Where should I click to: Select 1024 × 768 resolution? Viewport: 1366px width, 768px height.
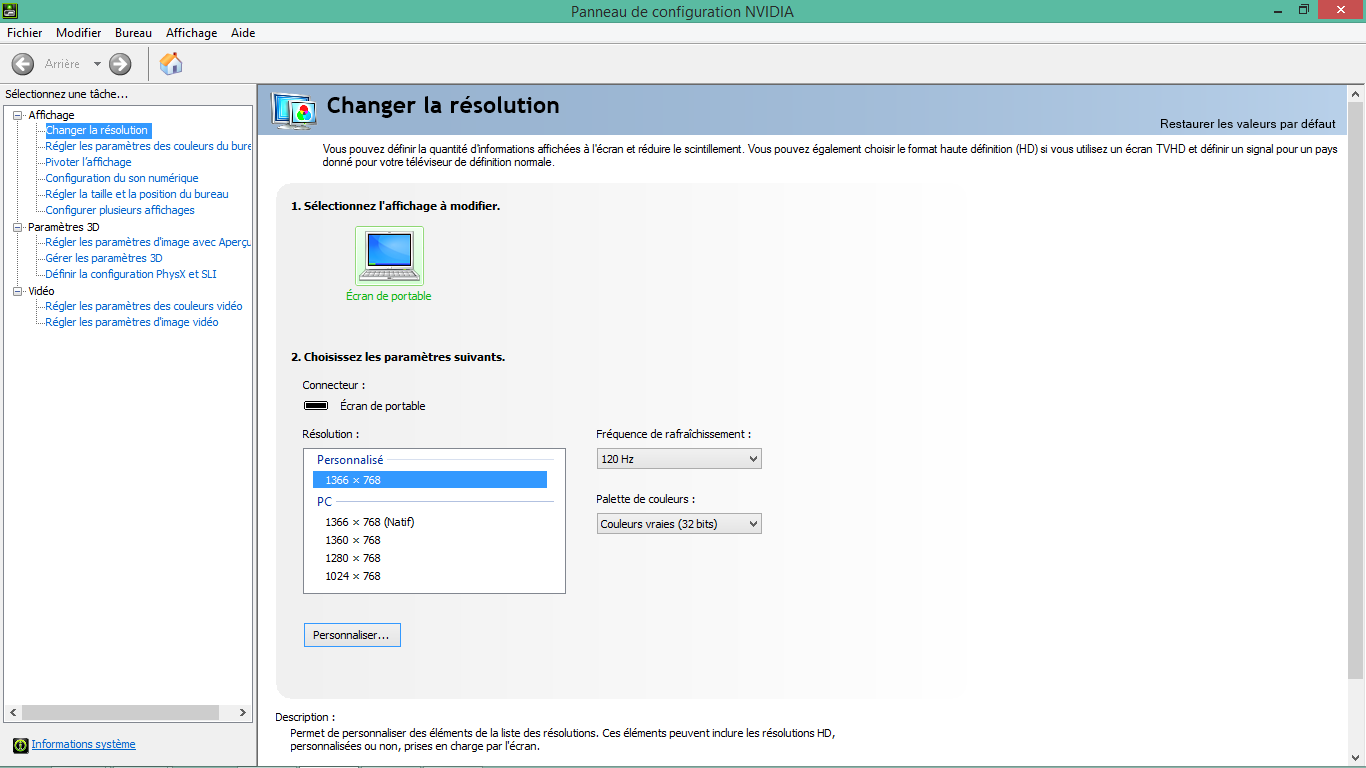(353, 576)
